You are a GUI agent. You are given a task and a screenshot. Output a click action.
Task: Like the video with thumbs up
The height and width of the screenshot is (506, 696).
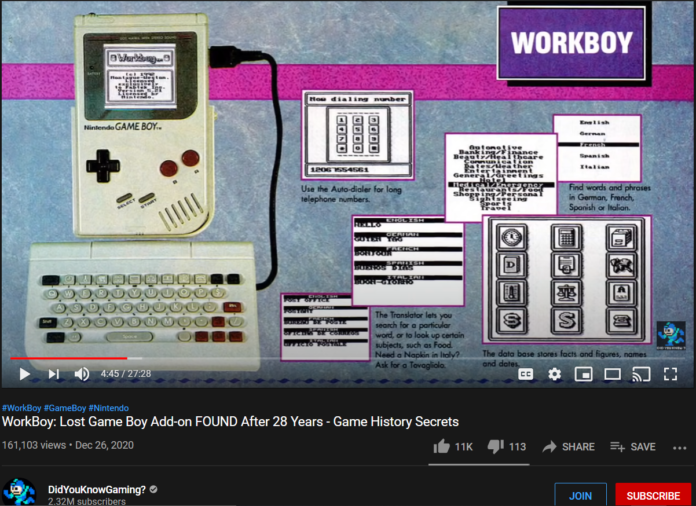pyautogui.click(x=453, y=447)
